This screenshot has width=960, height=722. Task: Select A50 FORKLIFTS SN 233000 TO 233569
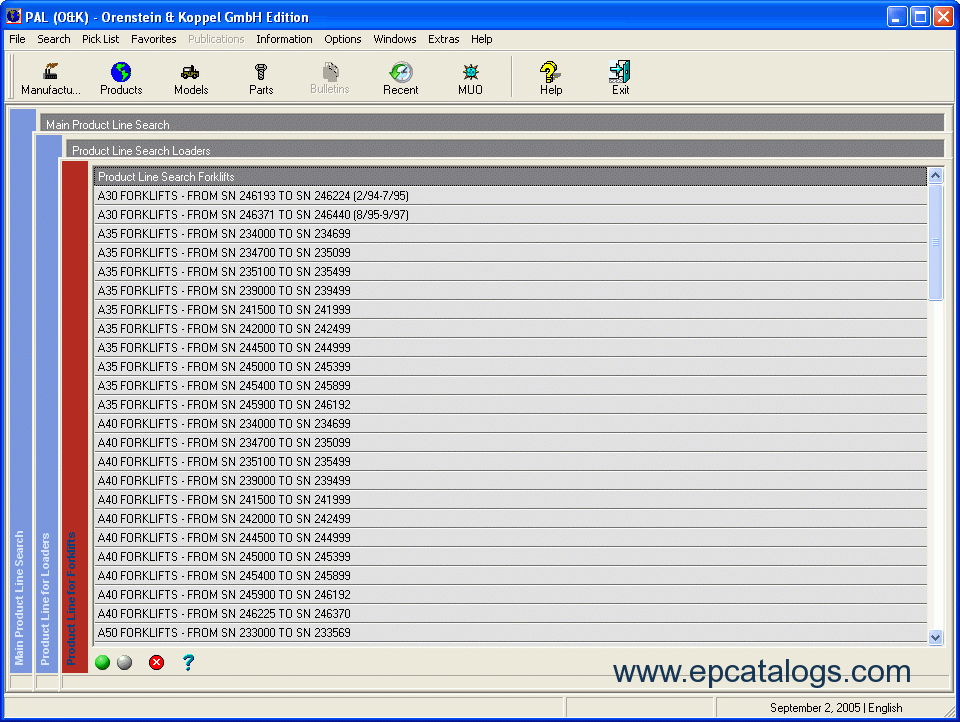click(510, 633)
